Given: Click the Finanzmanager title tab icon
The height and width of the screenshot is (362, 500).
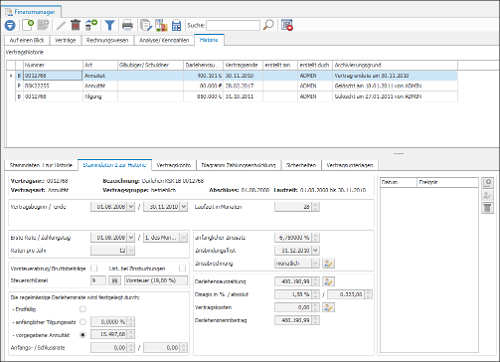Looking at the screenshot, I should [x=9, y=12].
